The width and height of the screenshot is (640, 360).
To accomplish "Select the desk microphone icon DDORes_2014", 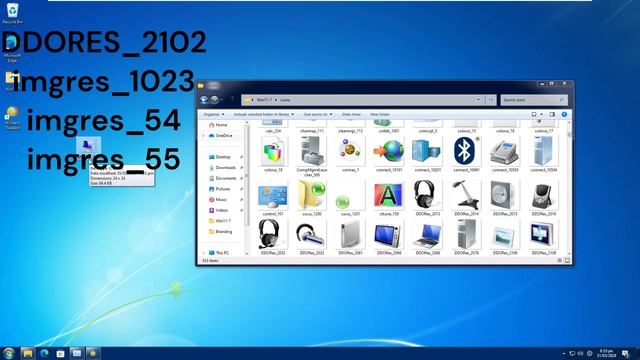I will (466, 198).
